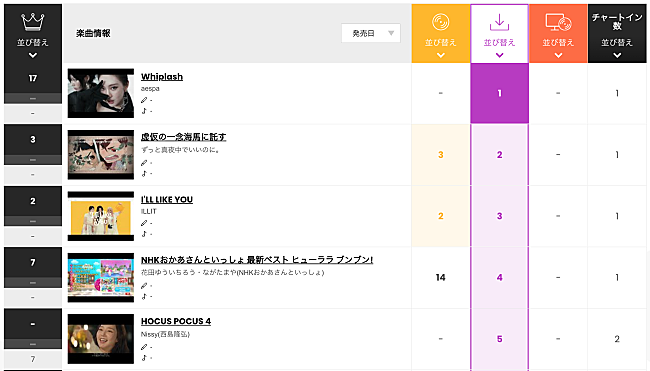Click the pencil icon under Nissy(西島隆弘)
The height and width of the screenshot is (371, 650).
[x=144, y=347]
